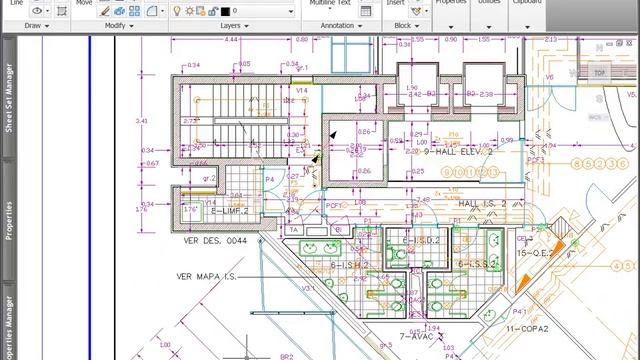Viewport: 640px width, 360px height.
Task: Click the '15-Q.E.2' label text
Action: [x=535, y=253]
